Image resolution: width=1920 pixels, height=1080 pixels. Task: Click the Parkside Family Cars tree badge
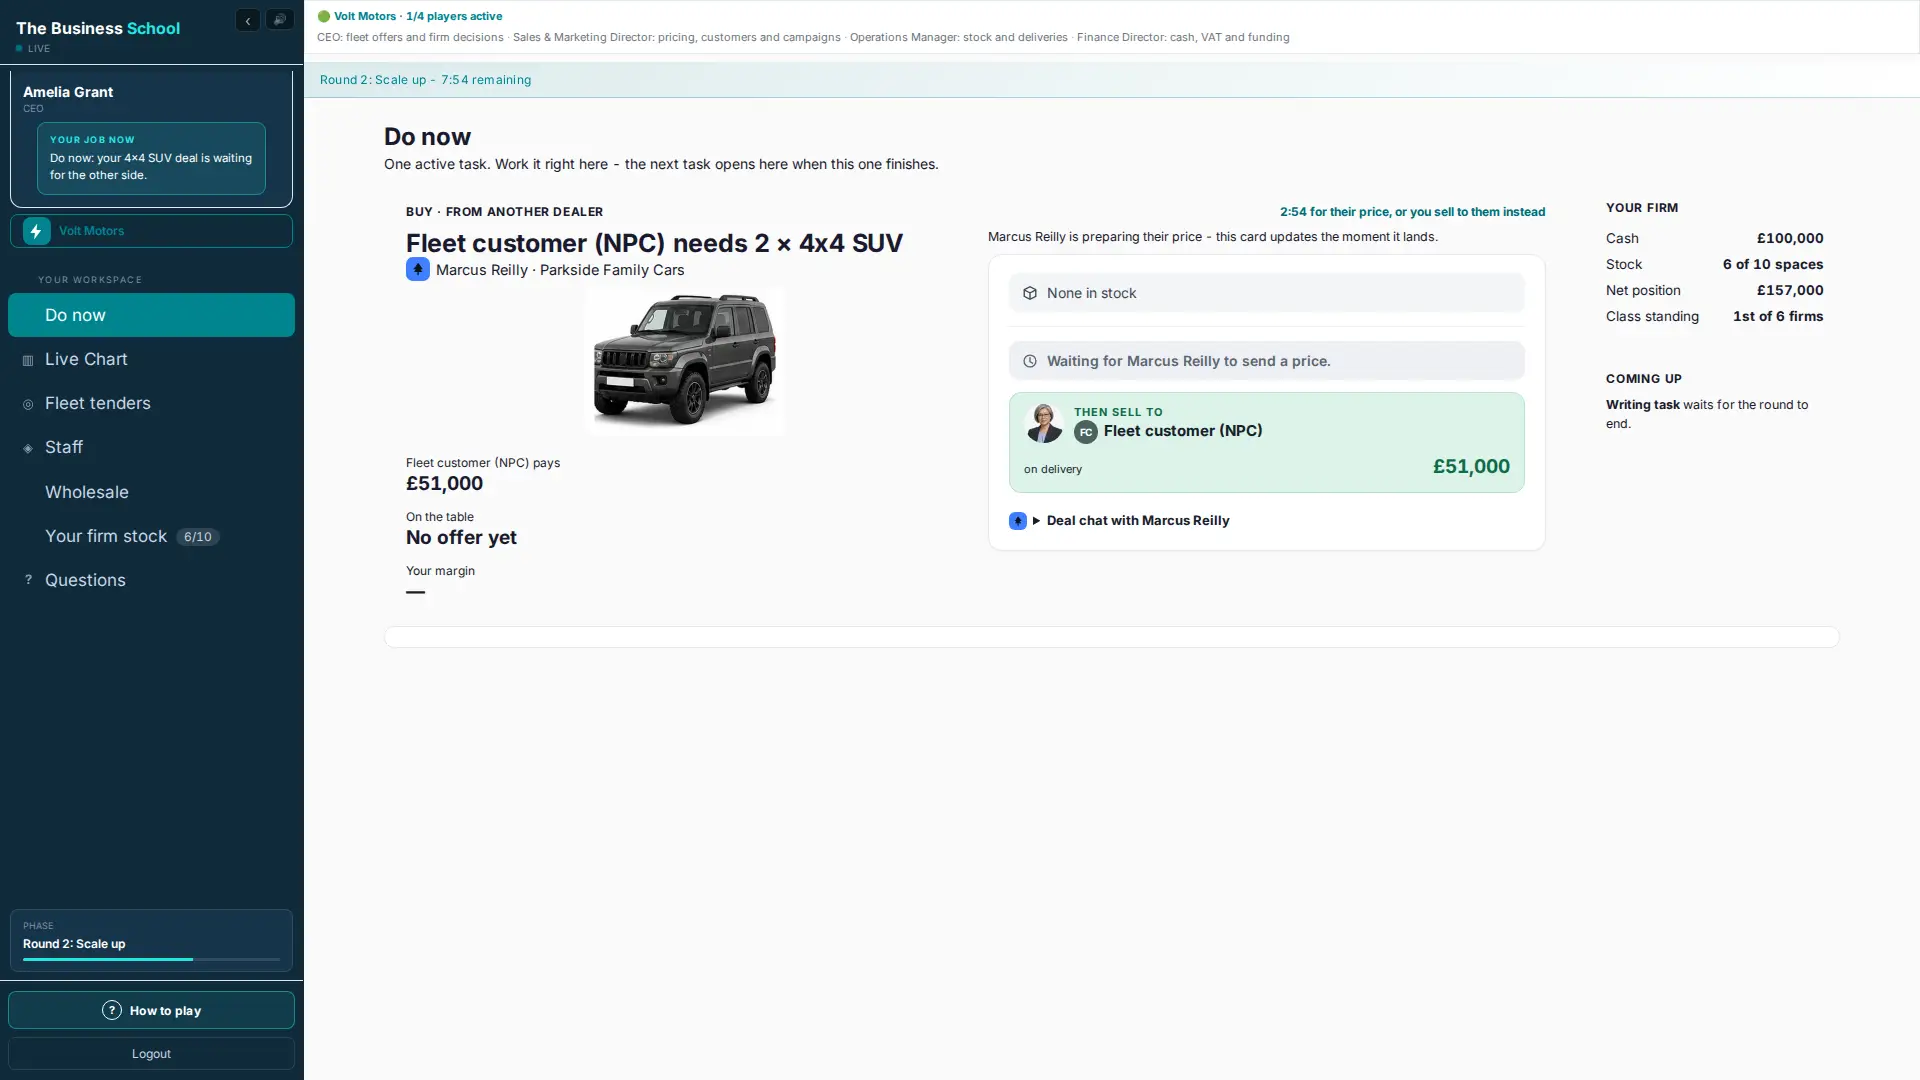[418, 269]
